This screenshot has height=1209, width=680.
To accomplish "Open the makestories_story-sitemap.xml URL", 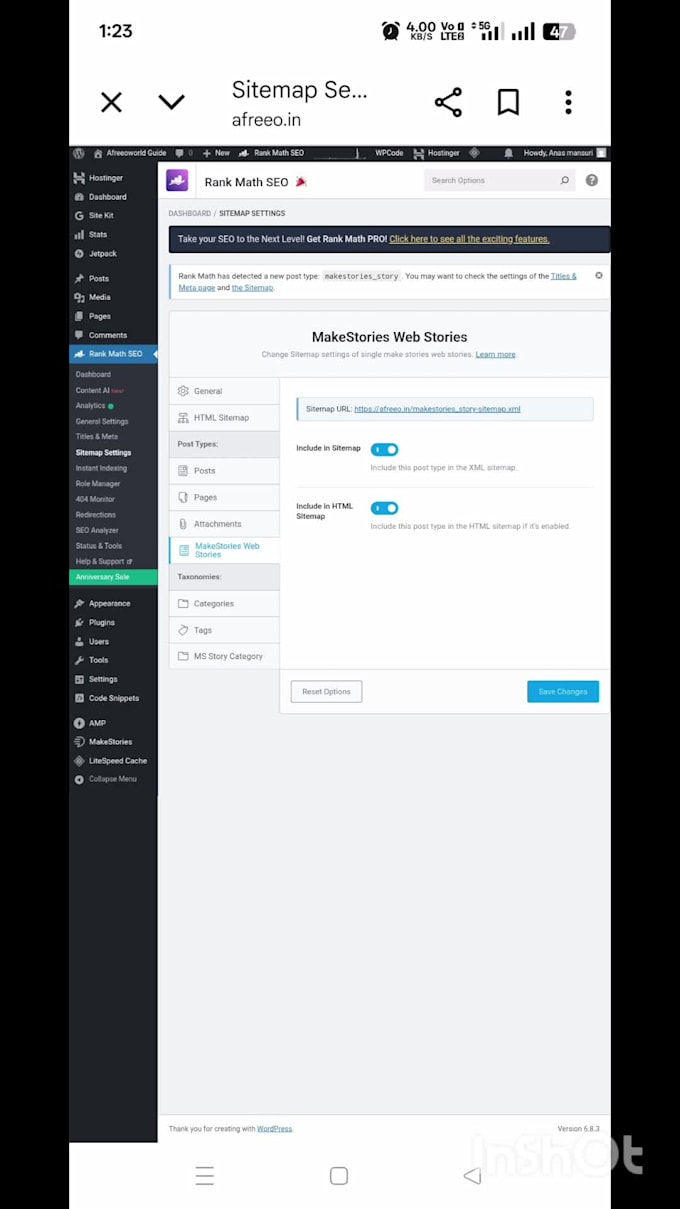I will (x=437, y=409).
